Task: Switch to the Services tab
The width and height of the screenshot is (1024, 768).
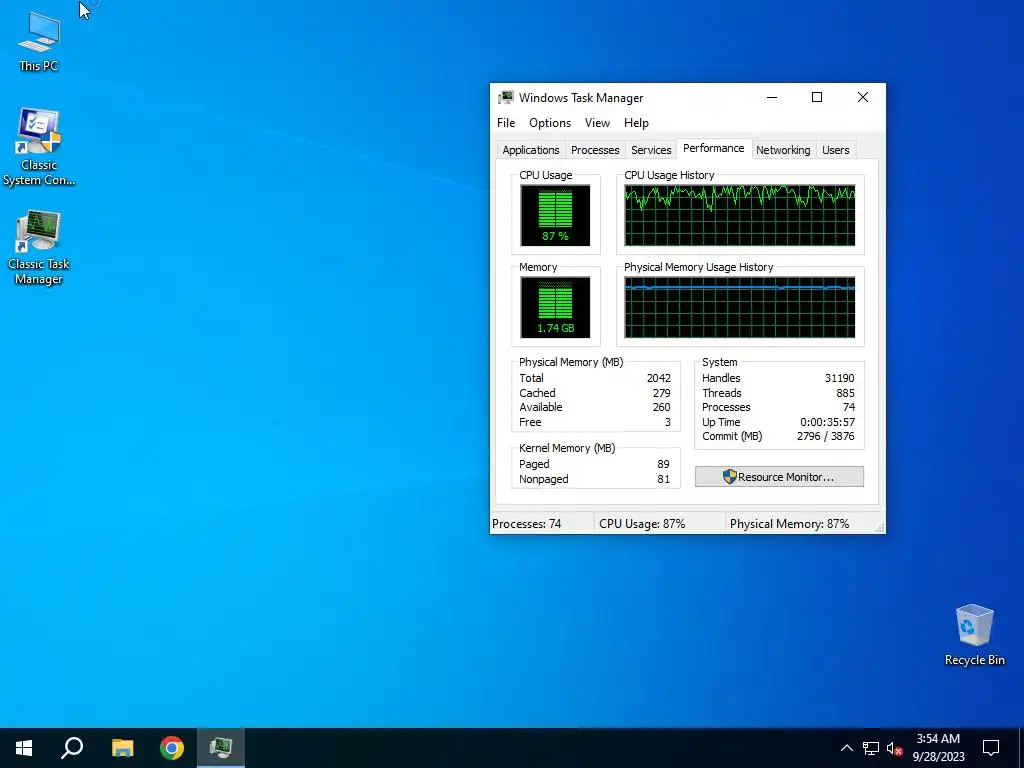Action: pos(651,150)
